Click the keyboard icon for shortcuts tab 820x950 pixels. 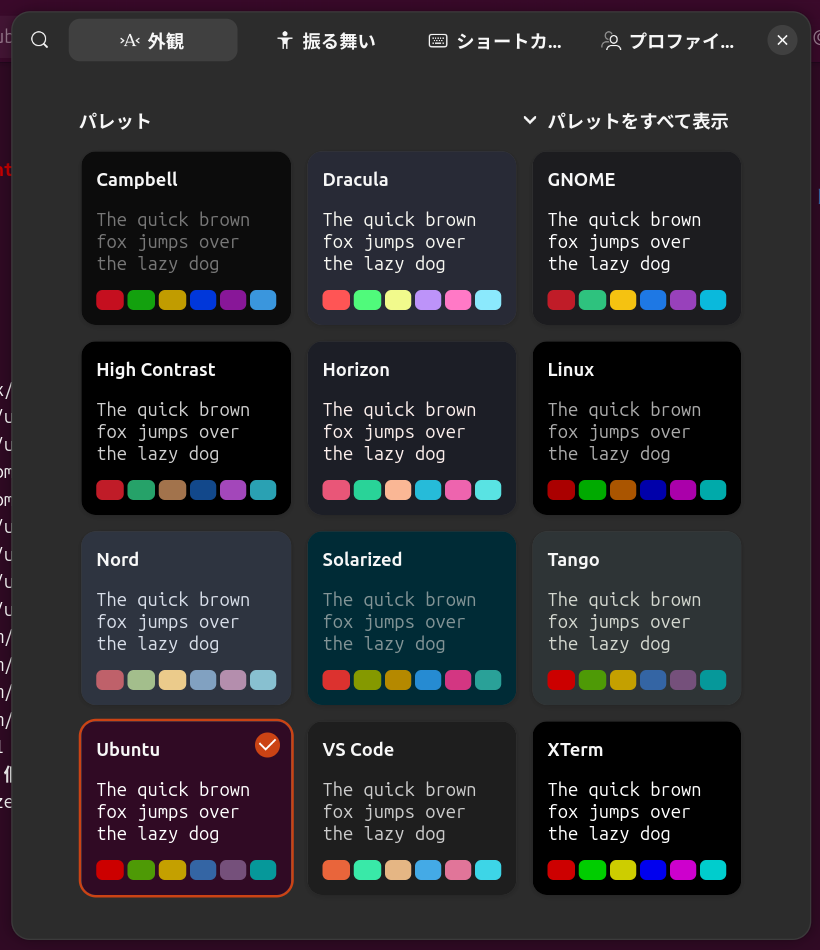pos(438,41)
